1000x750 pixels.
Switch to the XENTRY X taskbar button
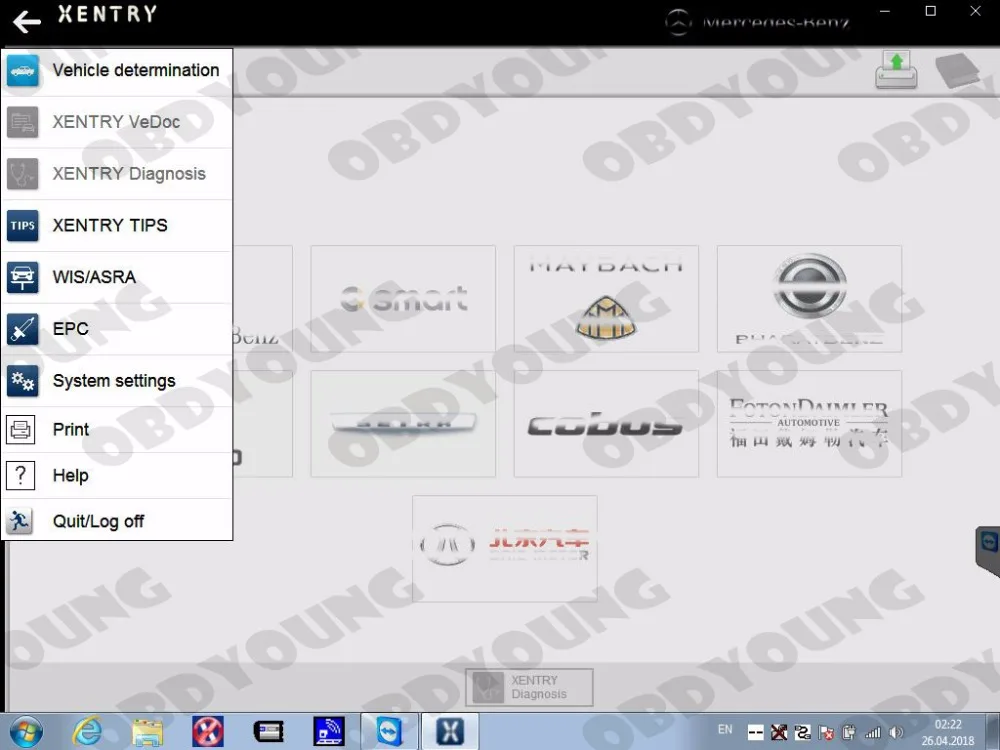pyautogui.click(x=450, y=731)
